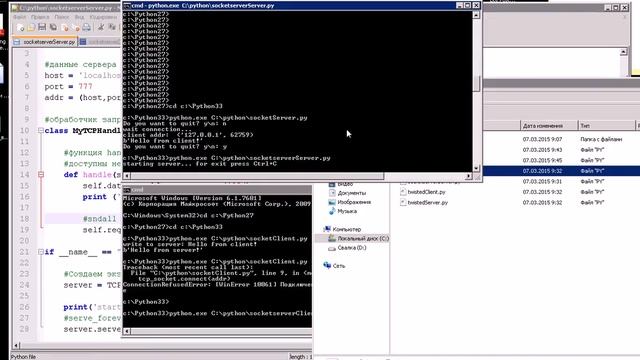The width and height of the screenshot is (640, 360).
Task: Open the Файл menu in Notepad++
Action: click(20, 17)
